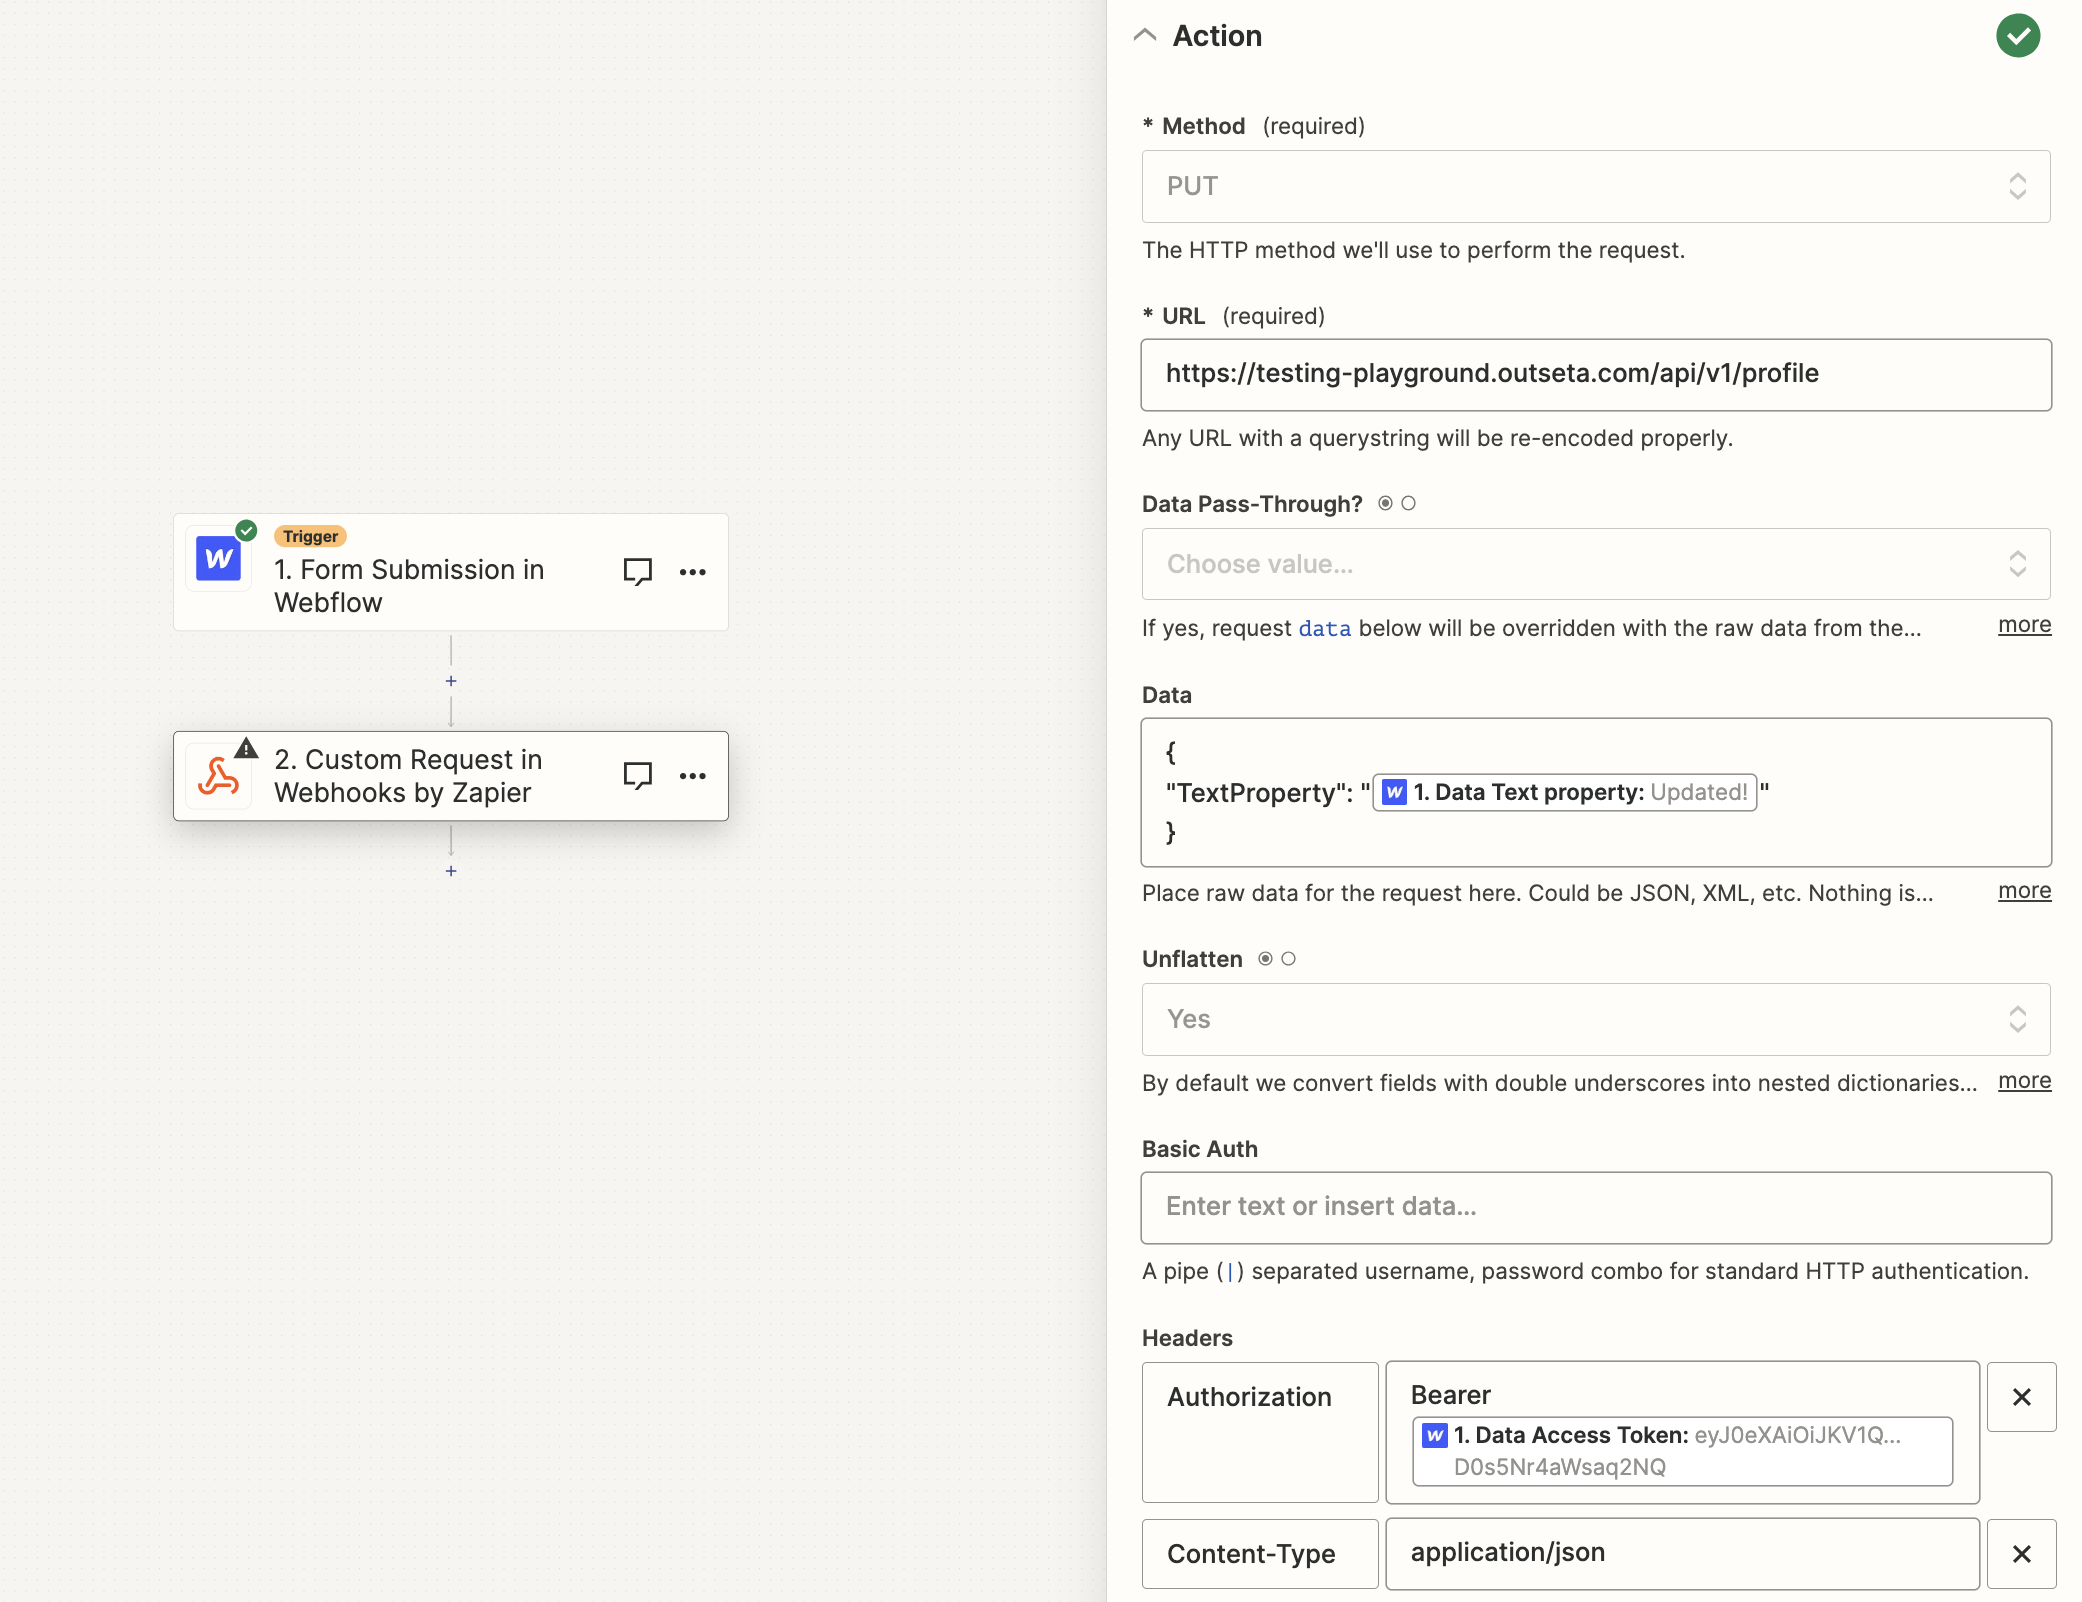Click the Headers section label
Screen dimensions: 2082x1602
tap(1187, 1338)
